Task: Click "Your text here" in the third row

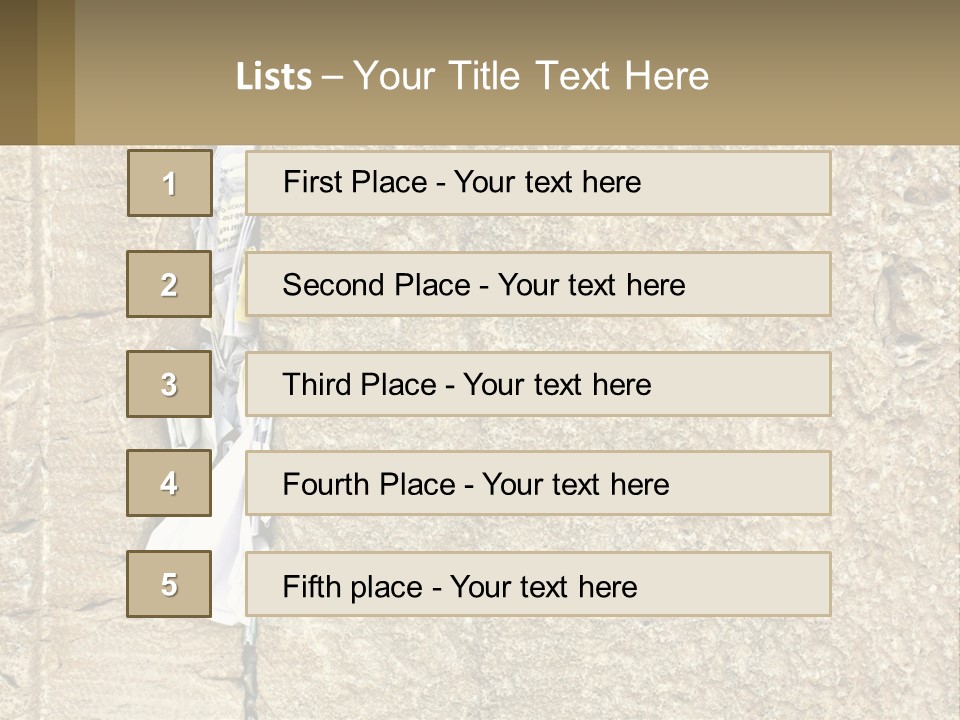Action: coord(557,385)
